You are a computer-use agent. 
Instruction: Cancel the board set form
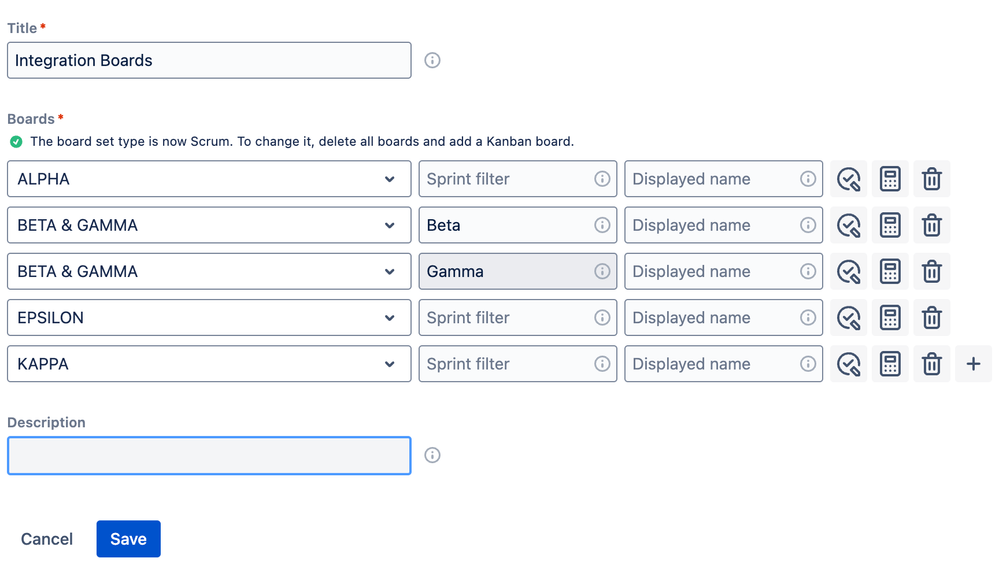47,539
